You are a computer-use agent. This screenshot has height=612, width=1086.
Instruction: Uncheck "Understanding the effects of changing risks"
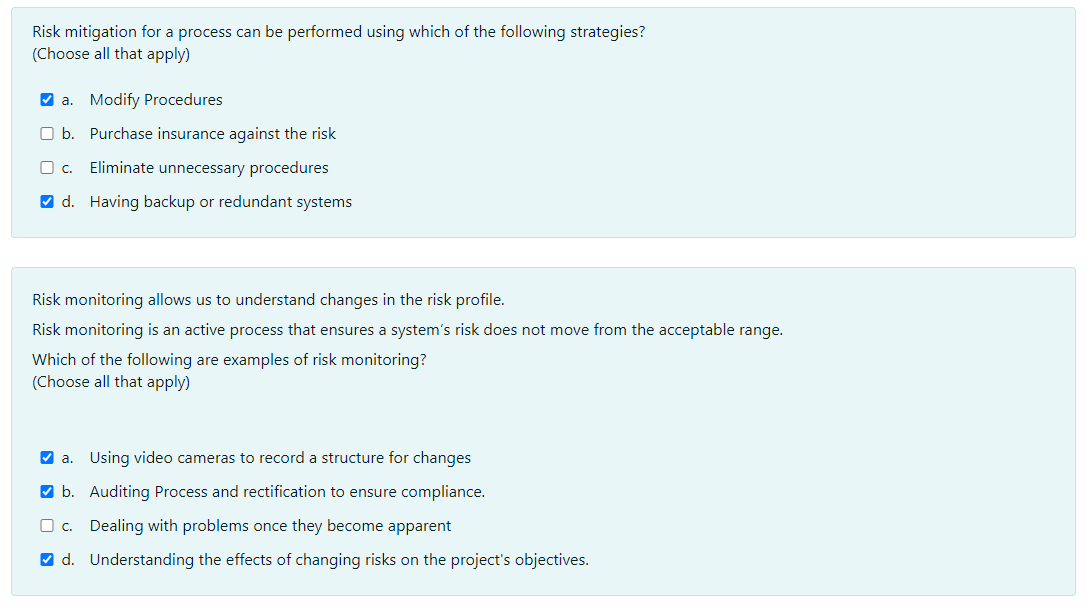click(x=46, y=559)
